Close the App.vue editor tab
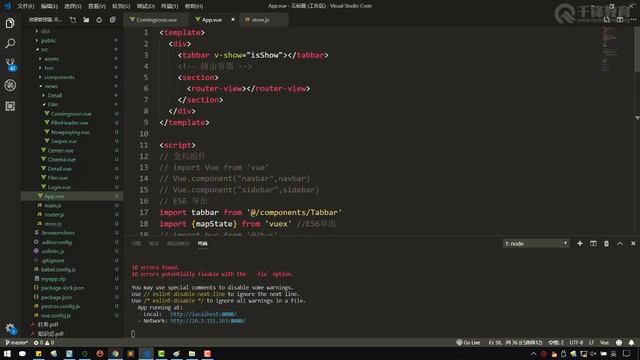 coord(233,20)
